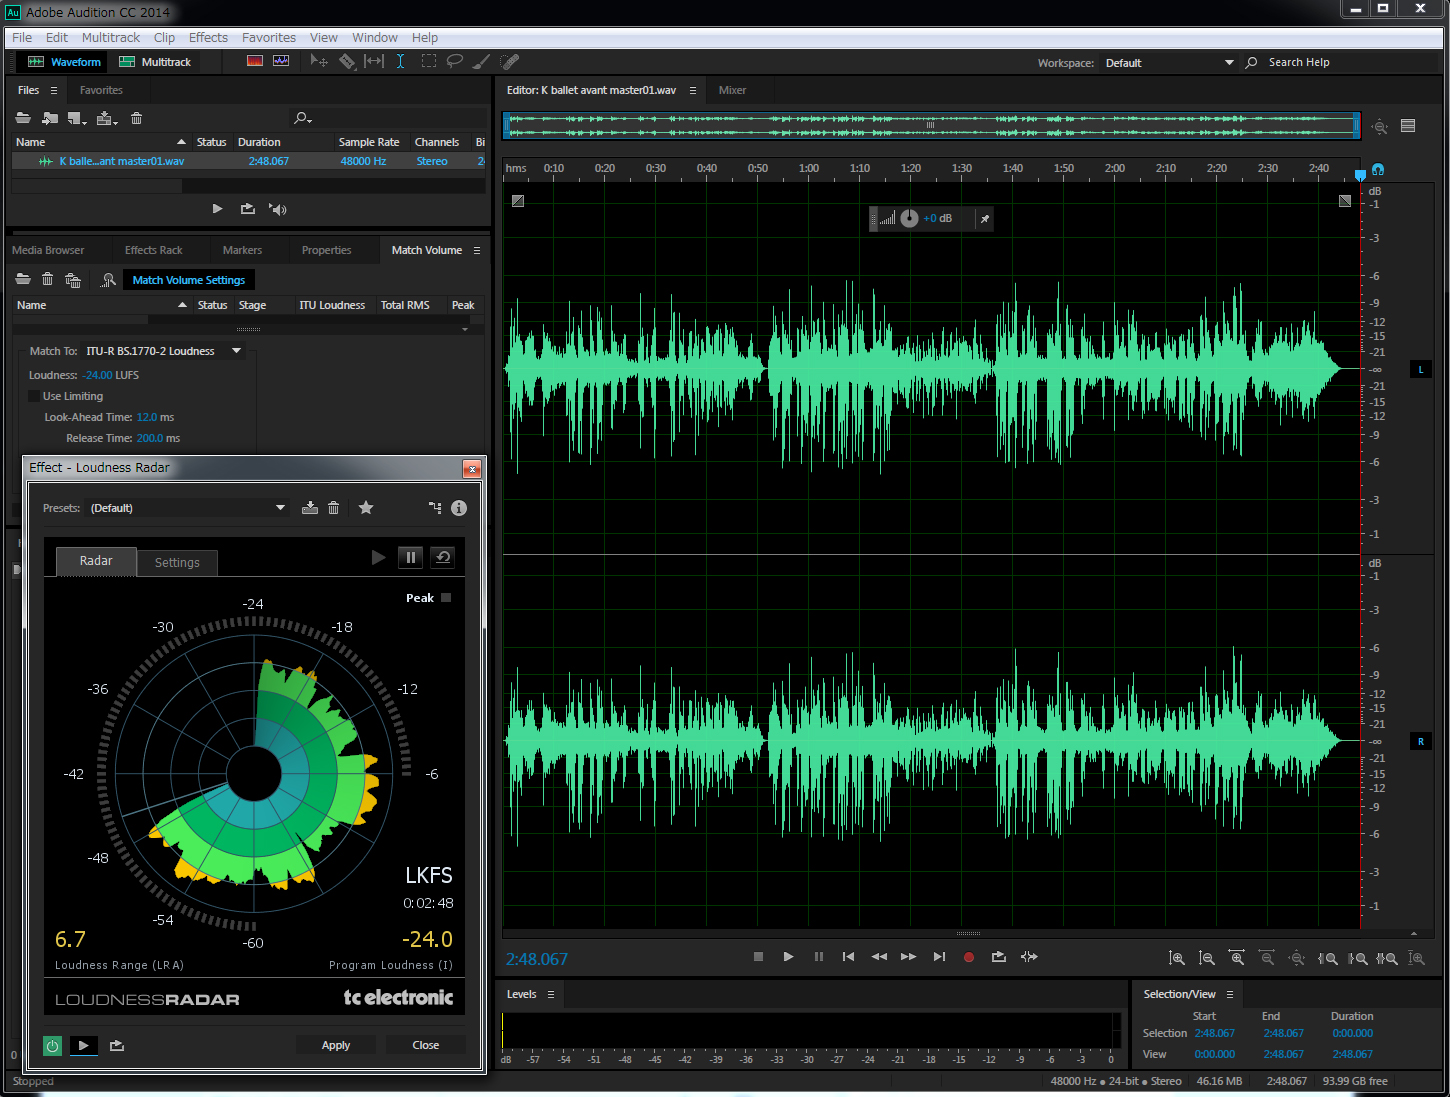
Task: Toggle Files panel loop playback icon
Action: (x=247, y=209)
